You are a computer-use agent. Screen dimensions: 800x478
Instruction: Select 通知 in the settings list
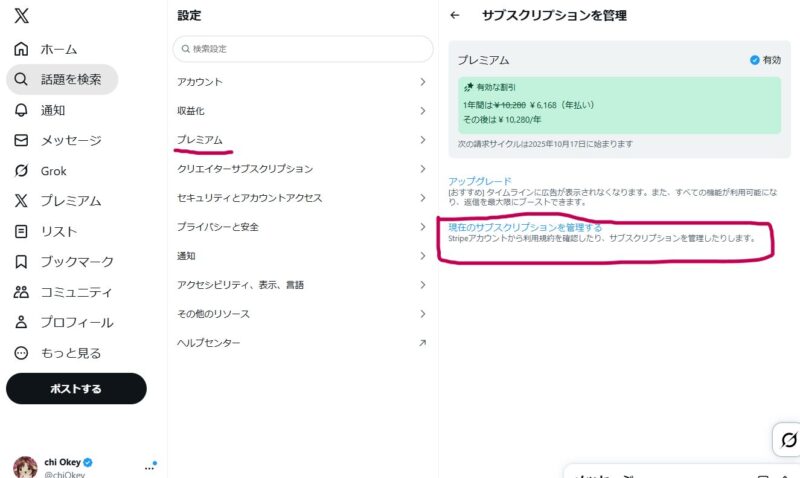pyautogui.click(x=187, y=256)
